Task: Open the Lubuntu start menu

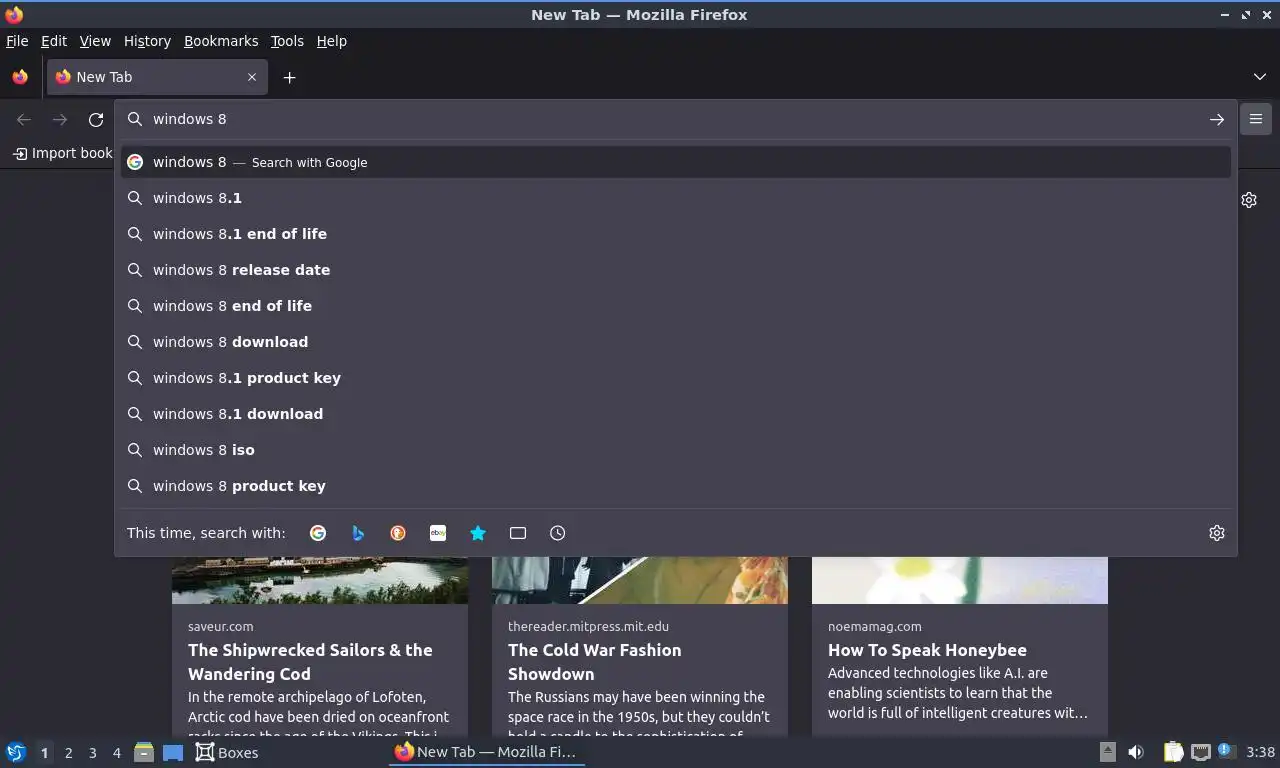Action: pos(15,752)
